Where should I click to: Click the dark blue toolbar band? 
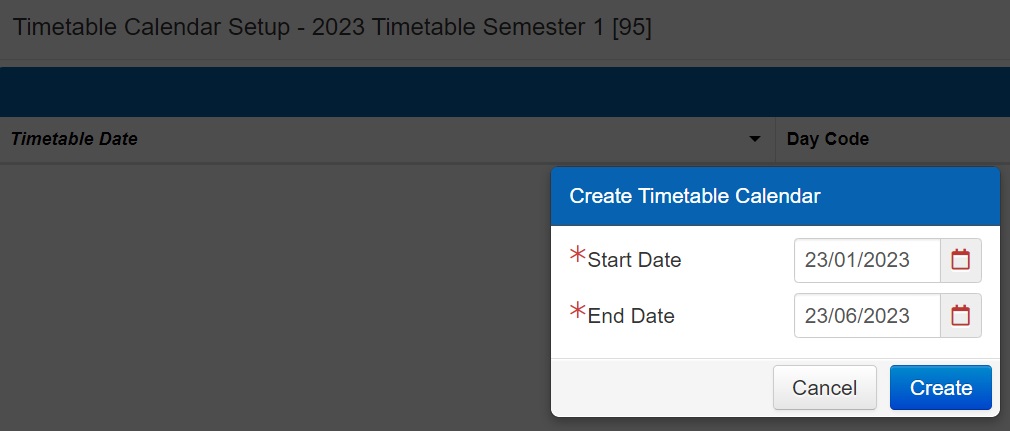[x=500, y=92]
